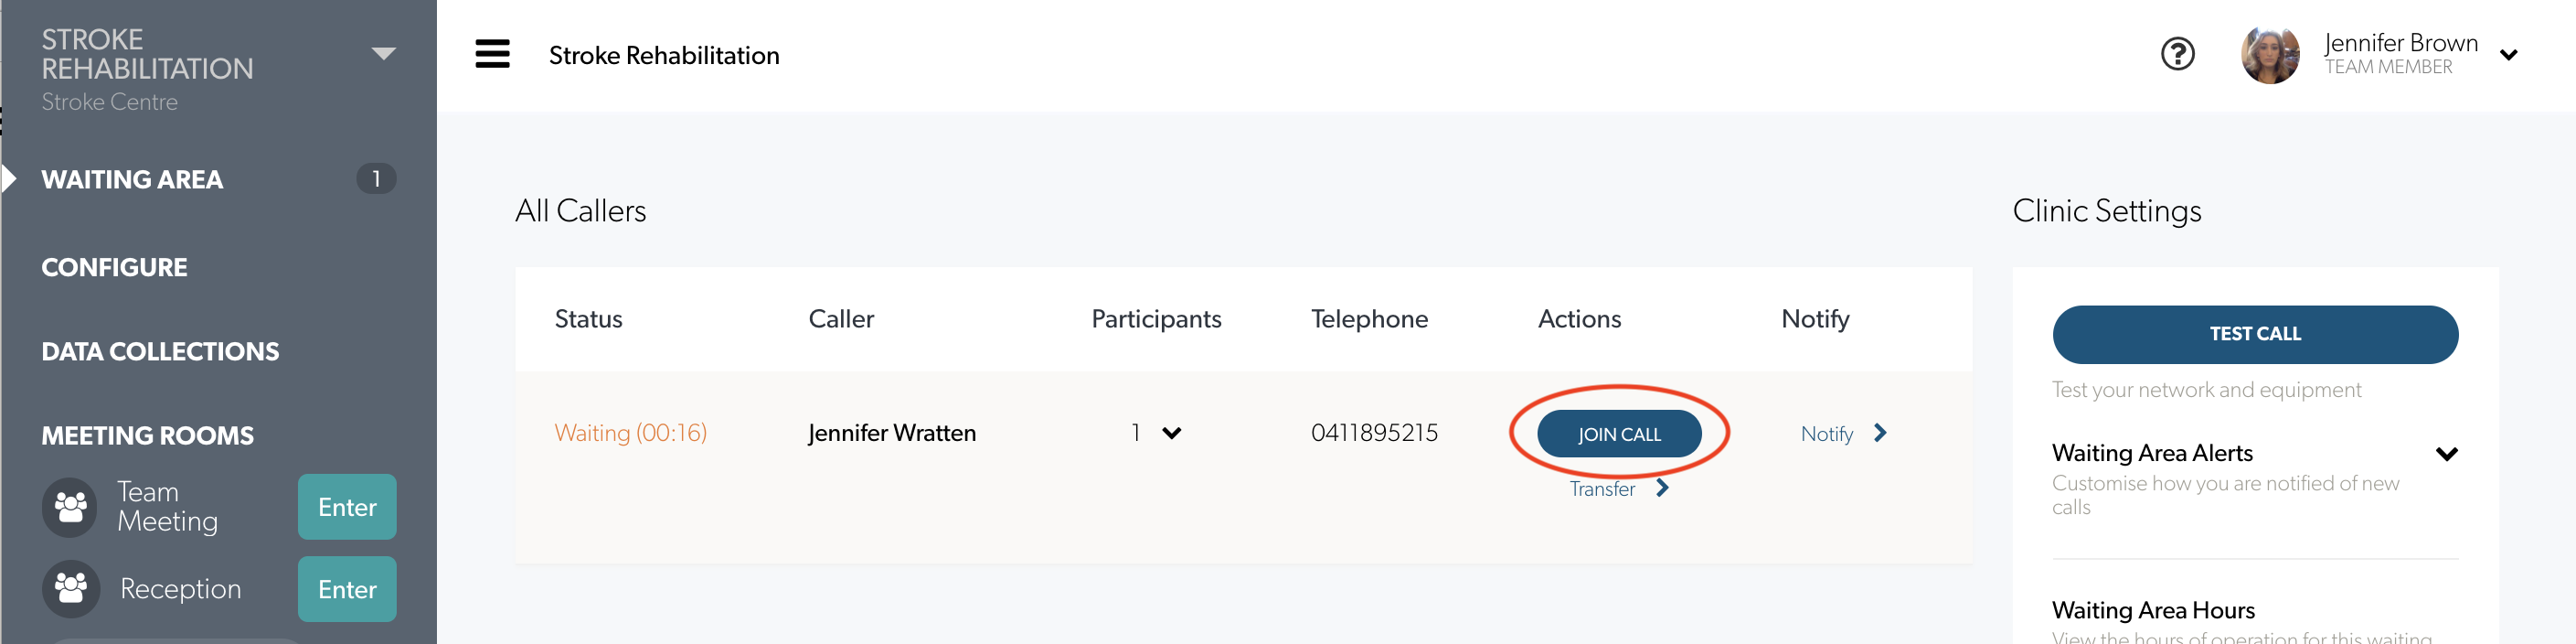Open the hamburger menu icon
This screenshot has width=2576, height=644.
point(492,54)
